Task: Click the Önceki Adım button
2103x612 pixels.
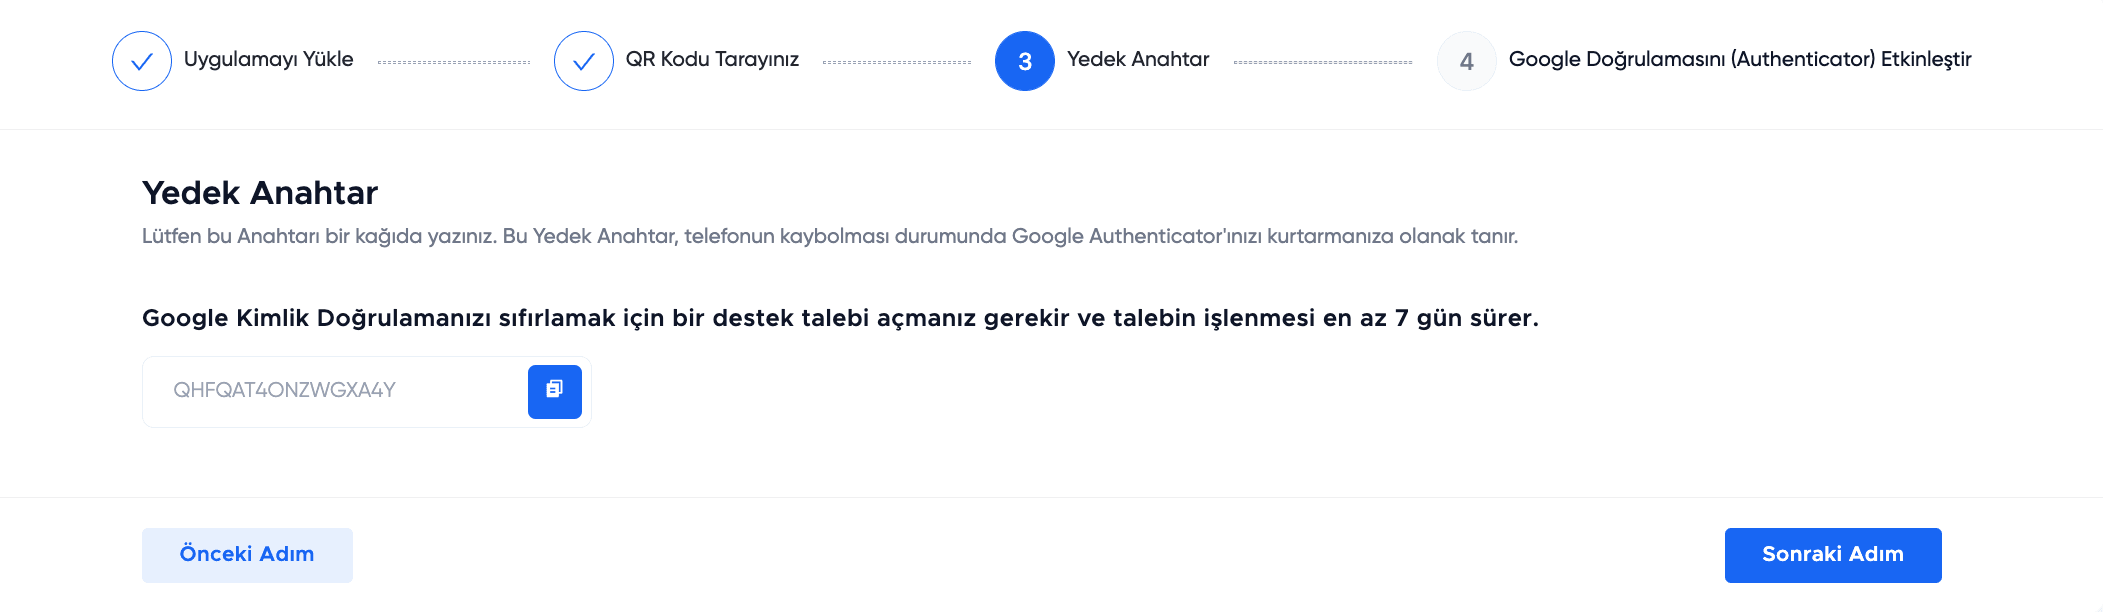Action: [246, 554]
